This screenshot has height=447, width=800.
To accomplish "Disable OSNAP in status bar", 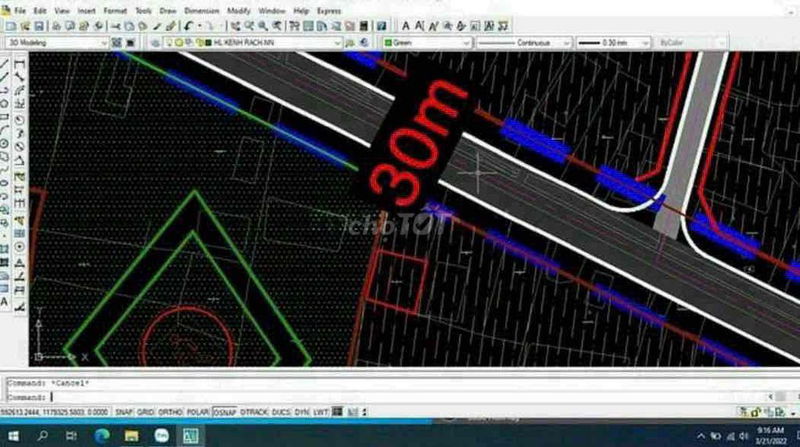I will pos(224,411).
